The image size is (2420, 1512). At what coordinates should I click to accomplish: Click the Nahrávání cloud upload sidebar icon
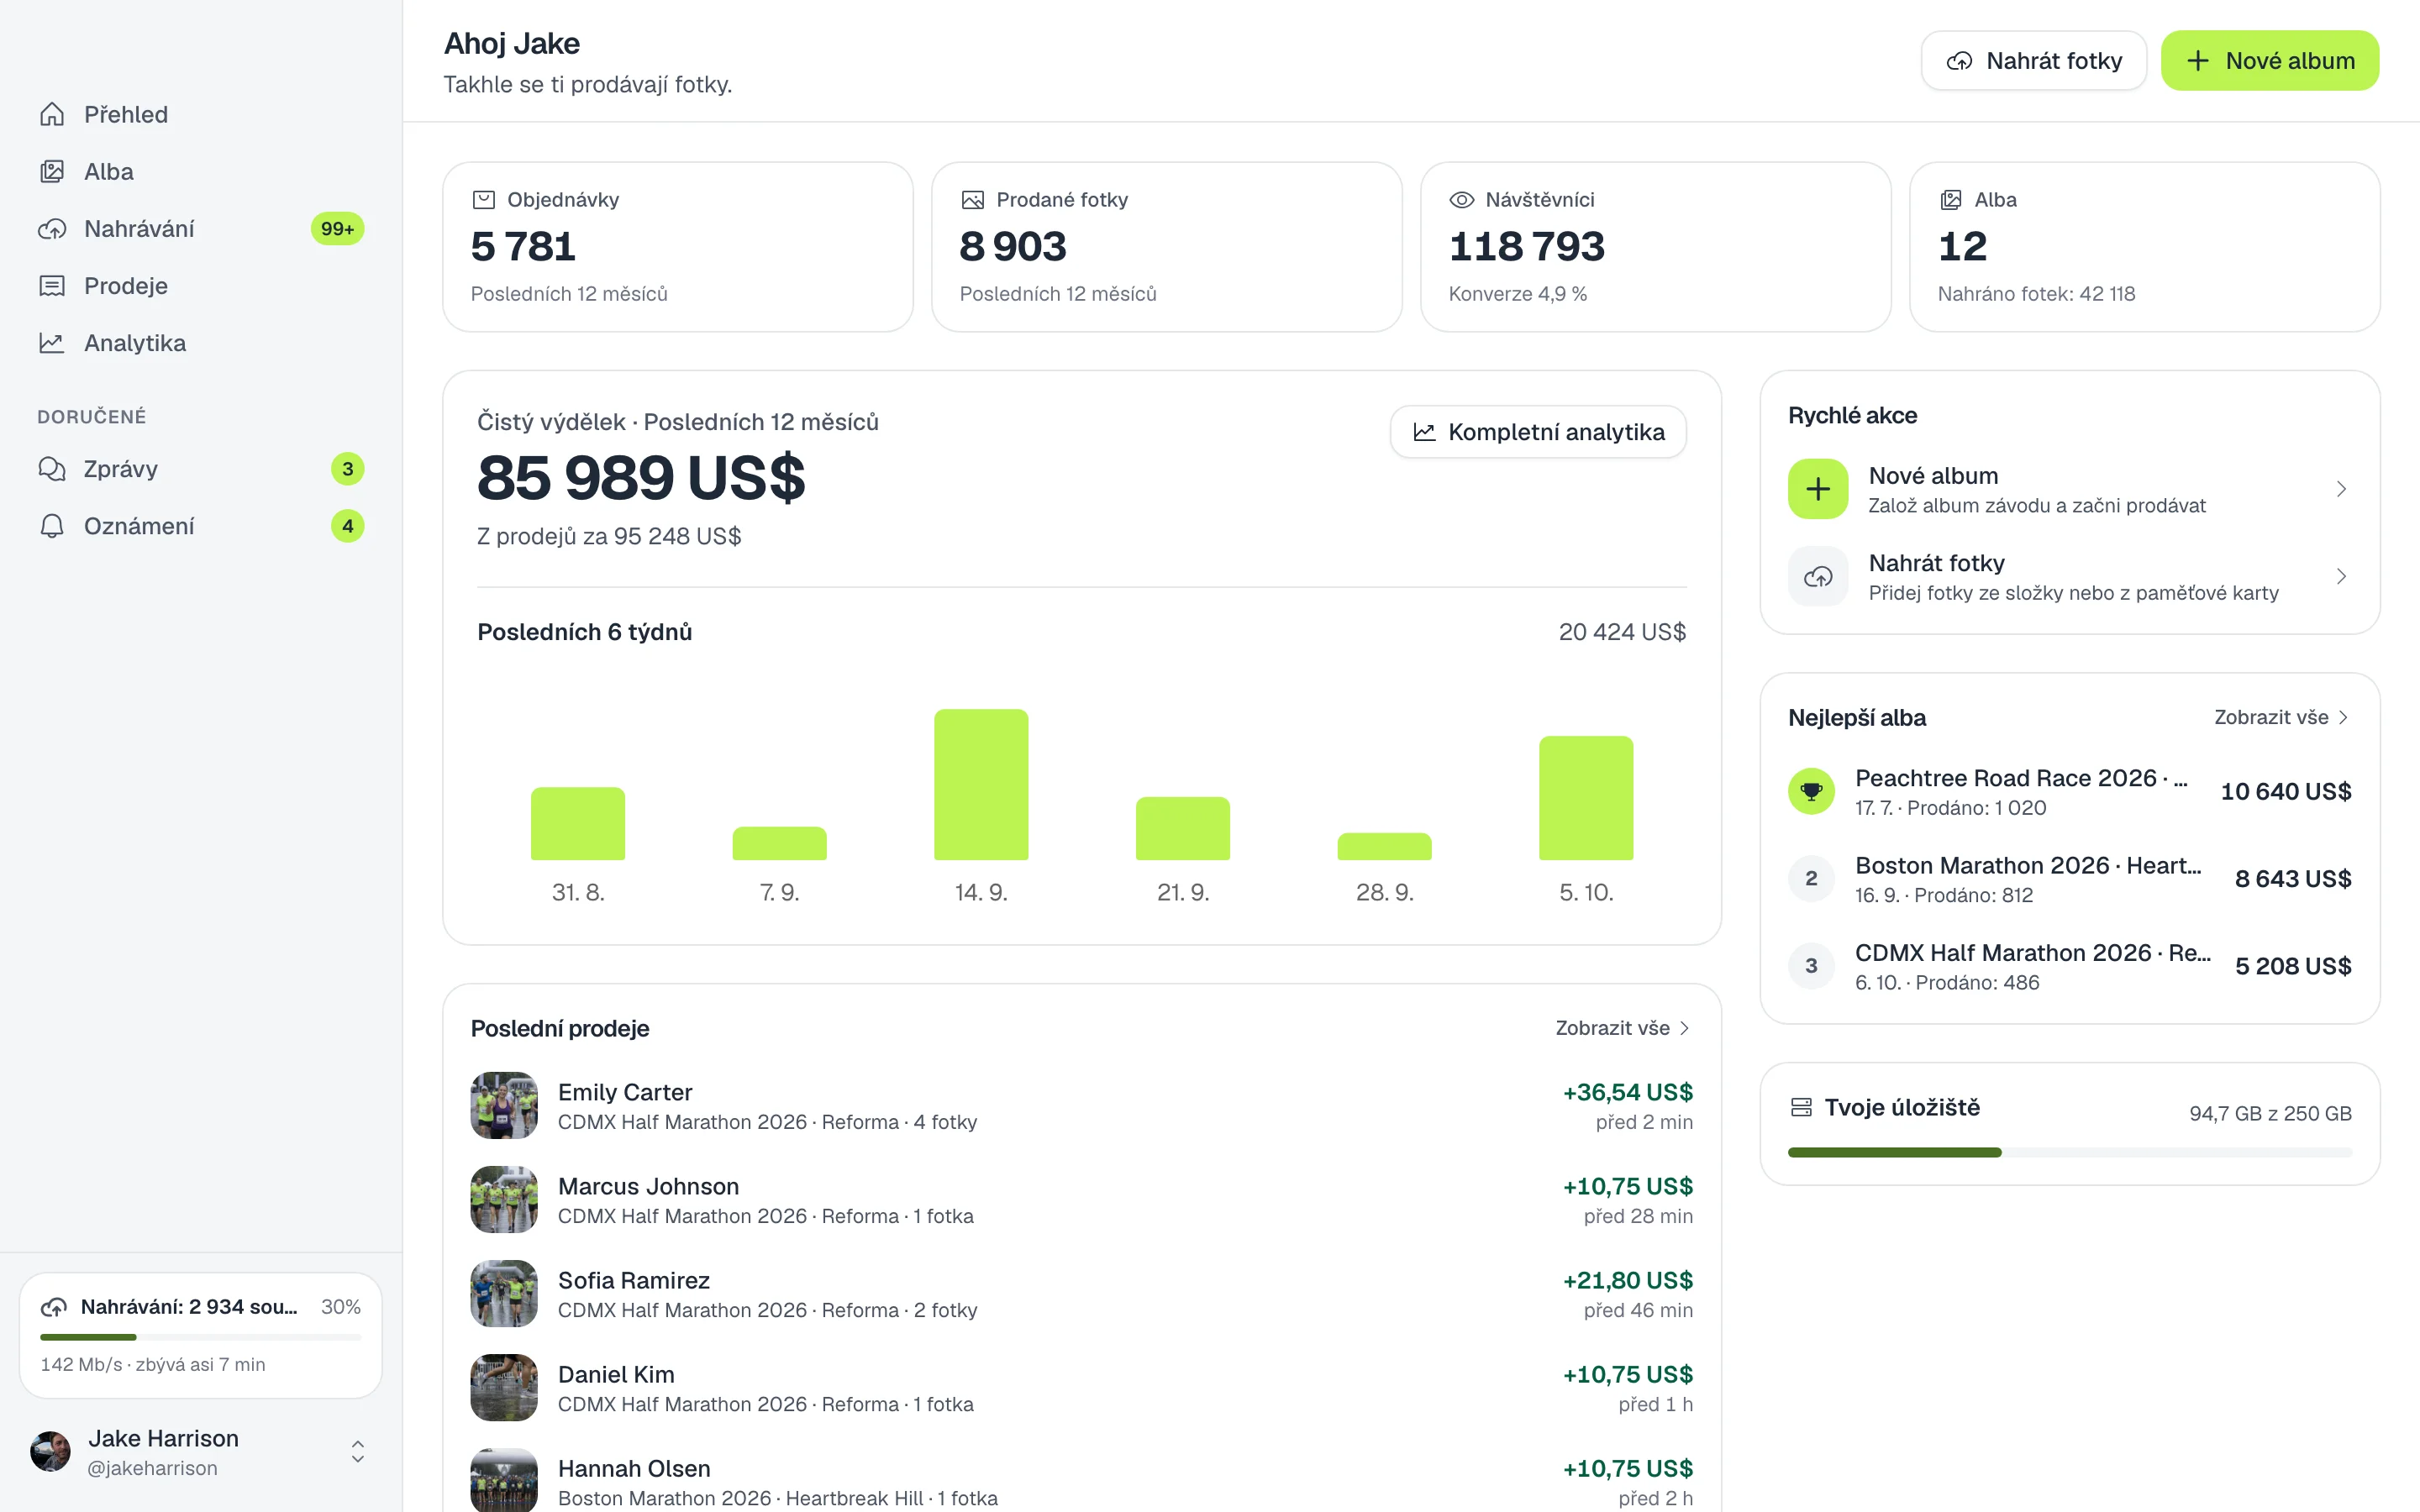tap(52, 229)
